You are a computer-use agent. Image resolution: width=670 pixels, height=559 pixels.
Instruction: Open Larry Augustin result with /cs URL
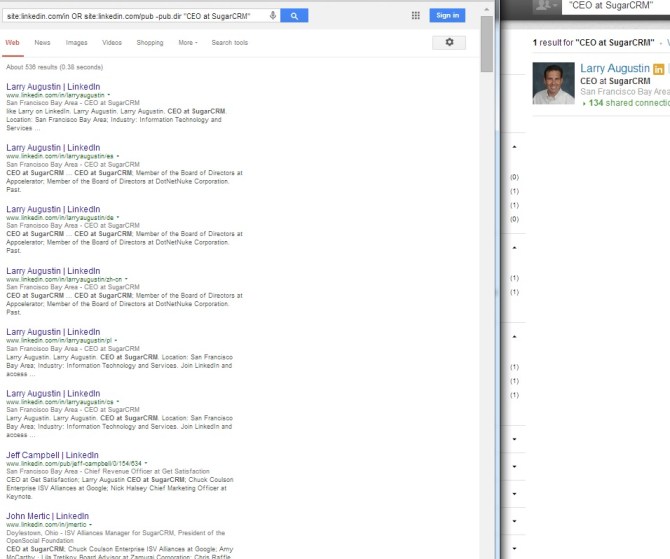click(53, 394)
